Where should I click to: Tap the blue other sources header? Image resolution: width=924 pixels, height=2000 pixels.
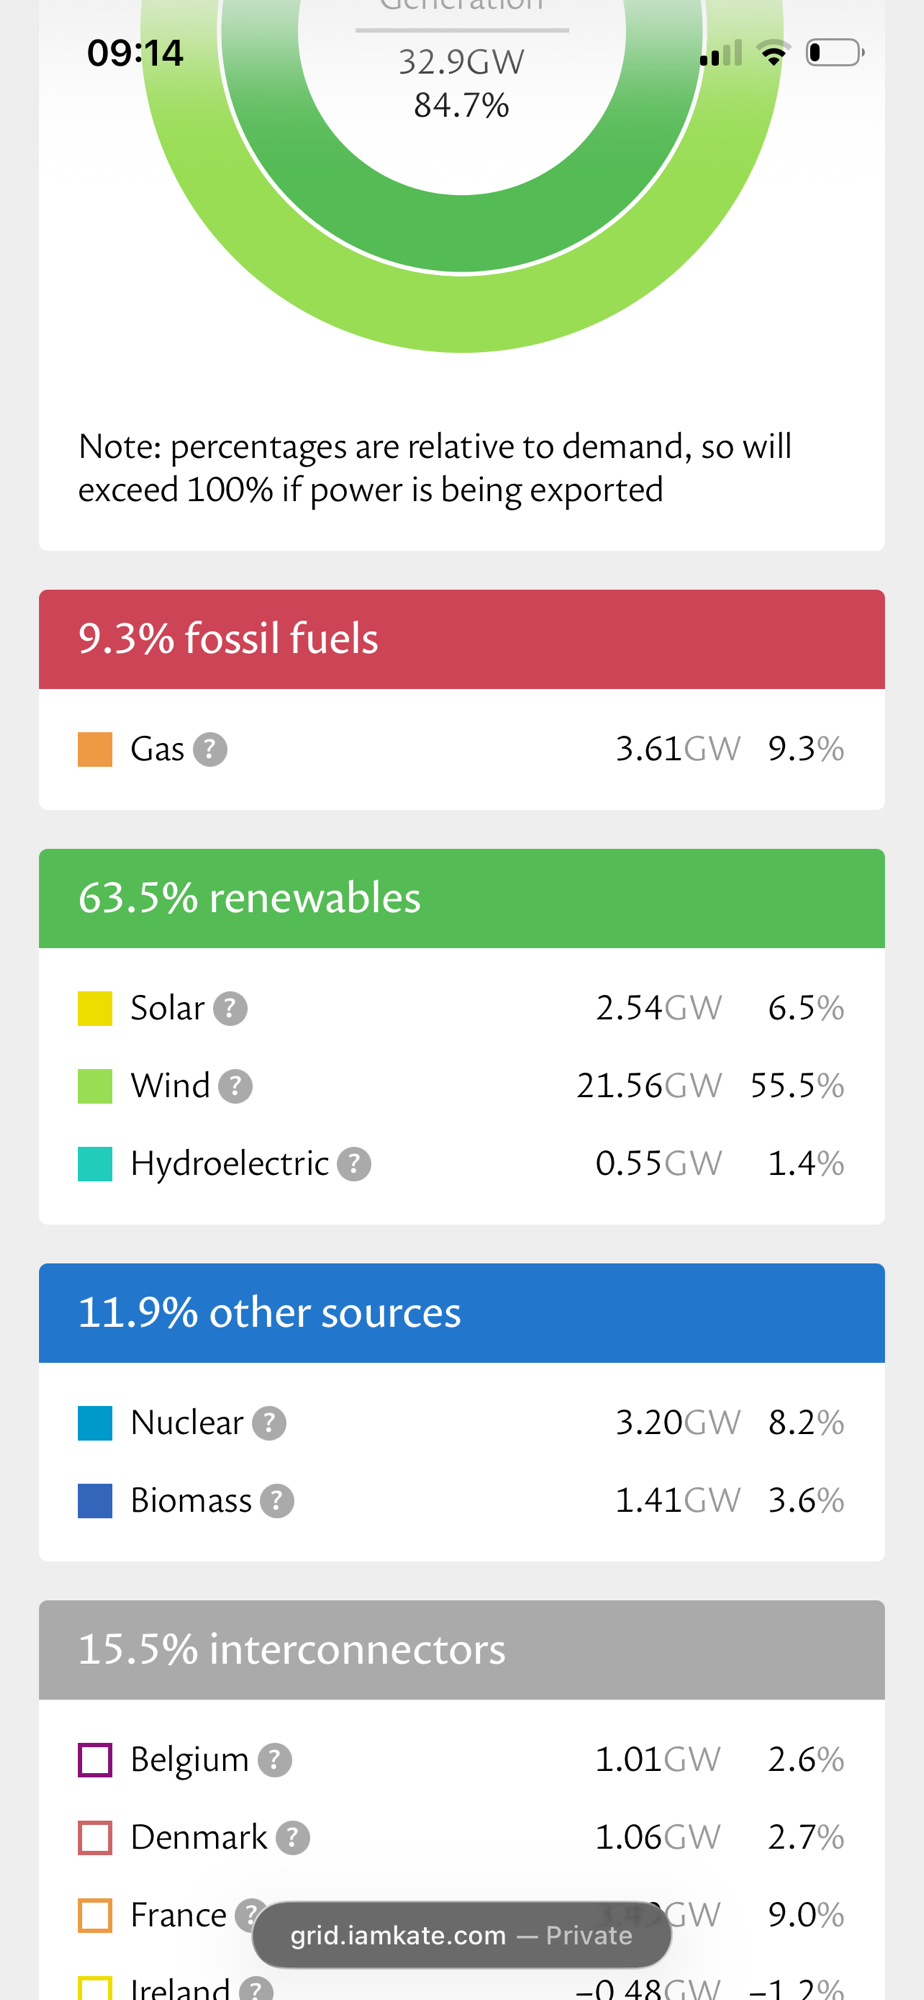click(461, 1313)
